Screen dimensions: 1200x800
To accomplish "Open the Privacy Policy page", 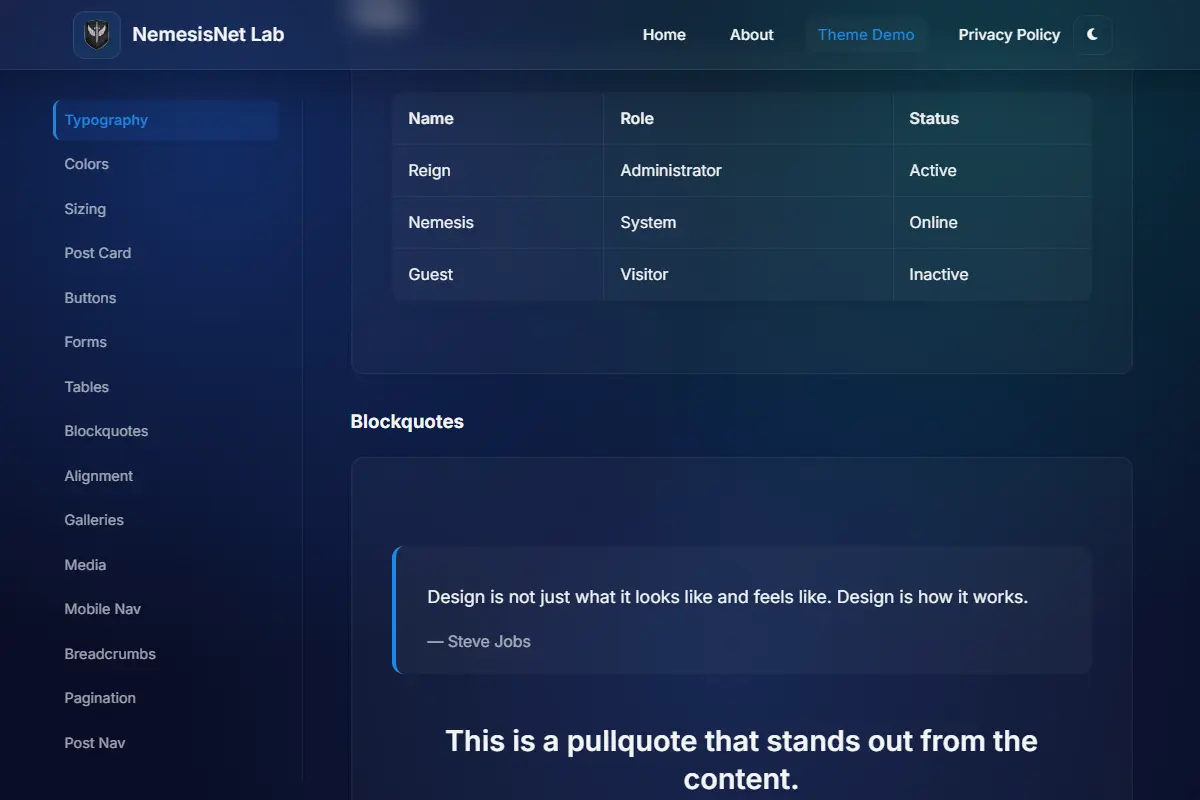I will 1009,35.
